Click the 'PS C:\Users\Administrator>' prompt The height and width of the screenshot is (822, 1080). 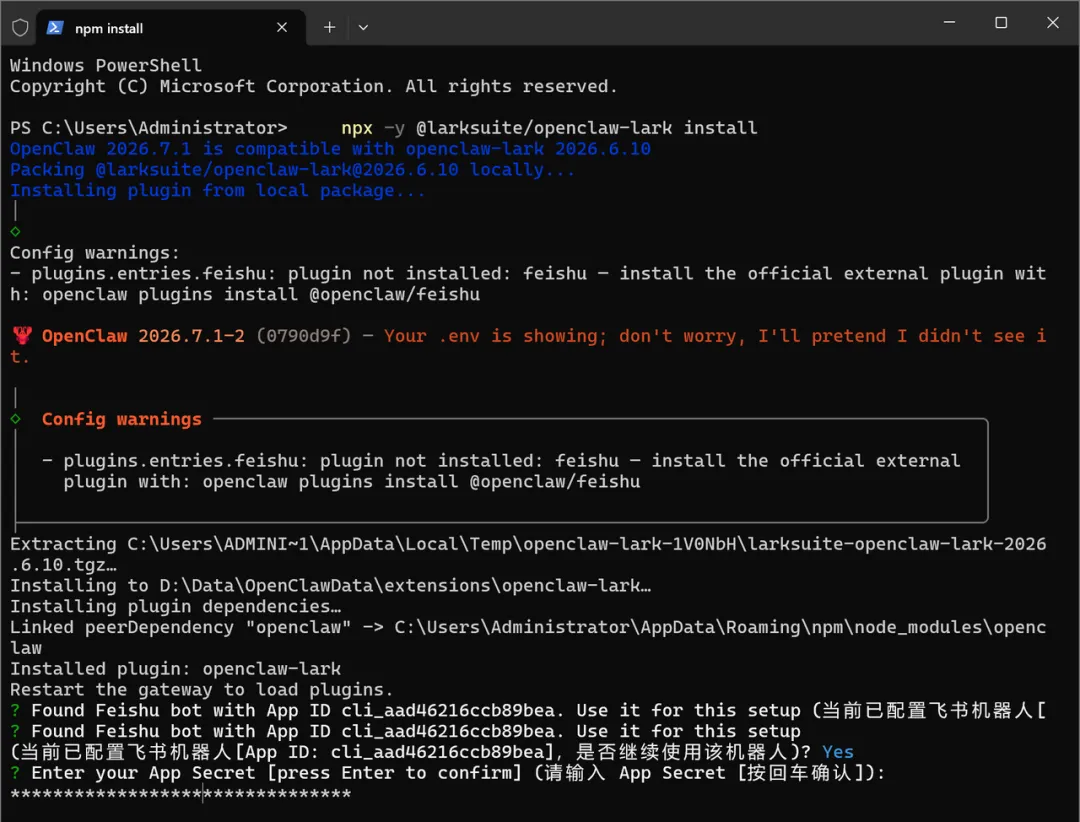coord(148,128)
